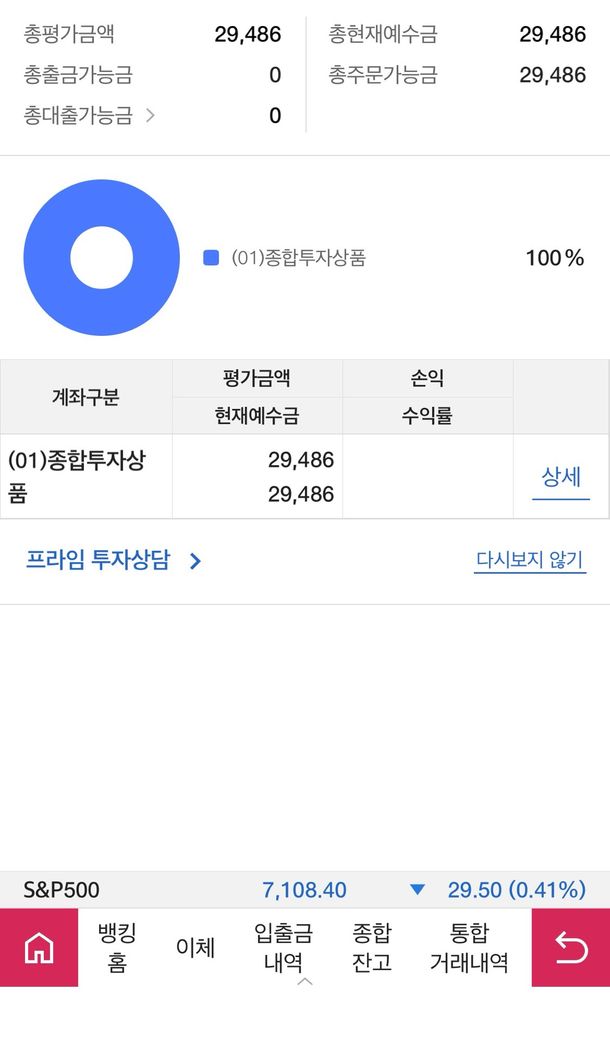
Task: Expand the bottom menu up-chevron
Action: point(305,981)
